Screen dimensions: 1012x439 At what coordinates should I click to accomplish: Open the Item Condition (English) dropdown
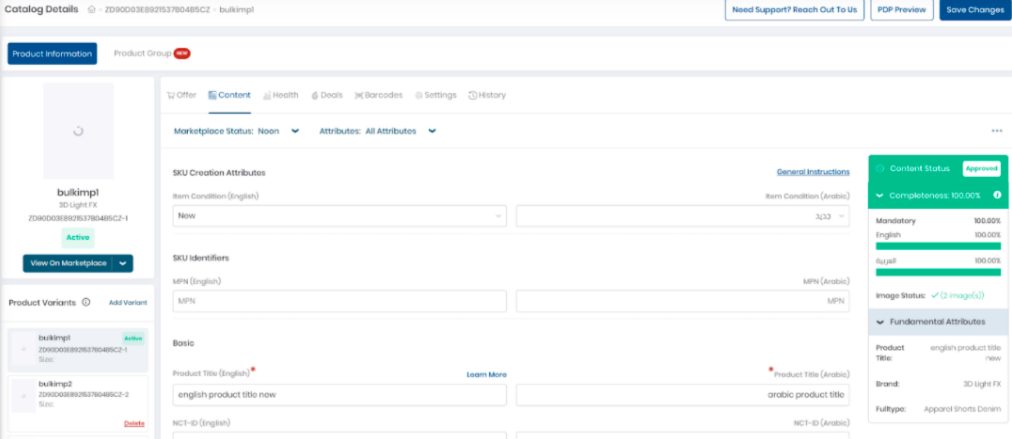pos(339,215)
